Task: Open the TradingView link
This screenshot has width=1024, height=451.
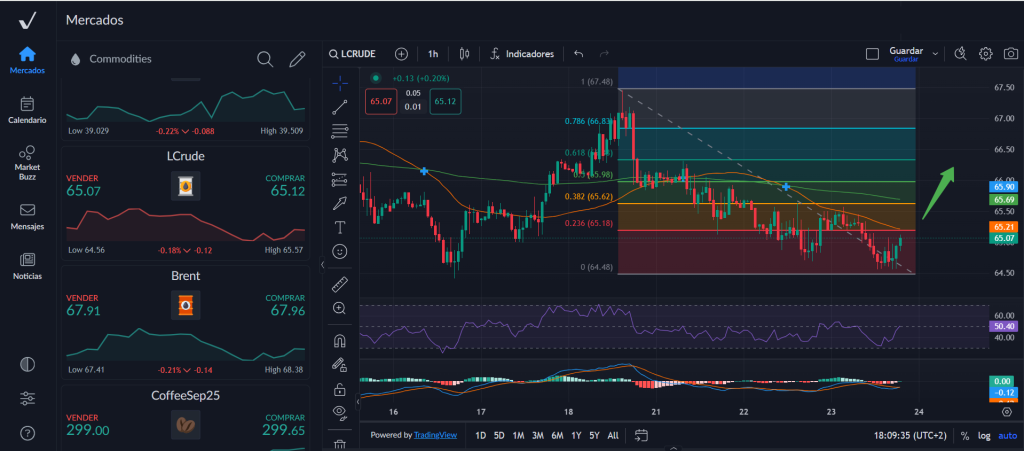Action: coord(436,435)
